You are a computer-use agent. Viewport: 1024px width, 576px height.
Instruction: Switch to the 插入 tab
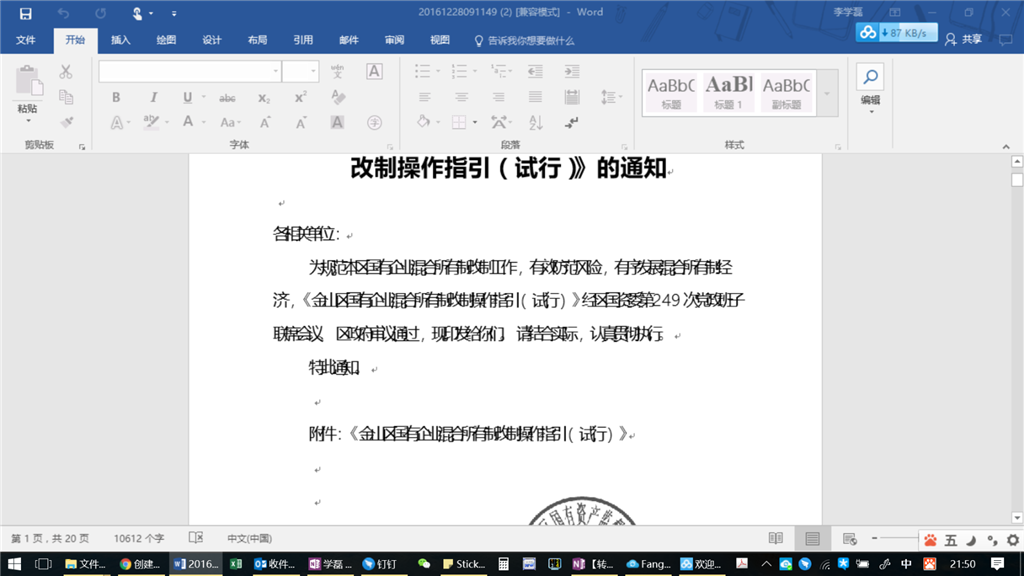click(120, 40)
